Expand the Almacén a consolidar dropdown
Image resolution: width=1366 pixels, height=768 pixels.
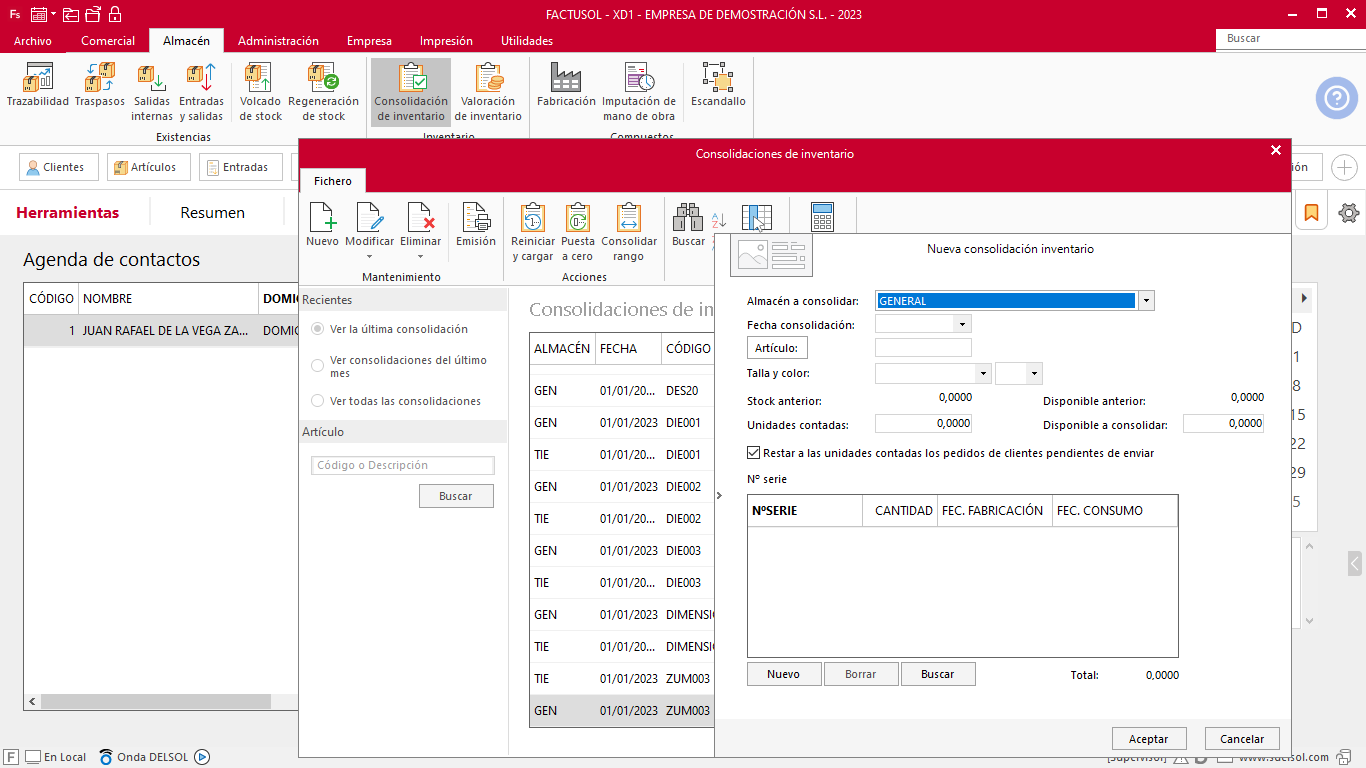tap(1146, 301)
